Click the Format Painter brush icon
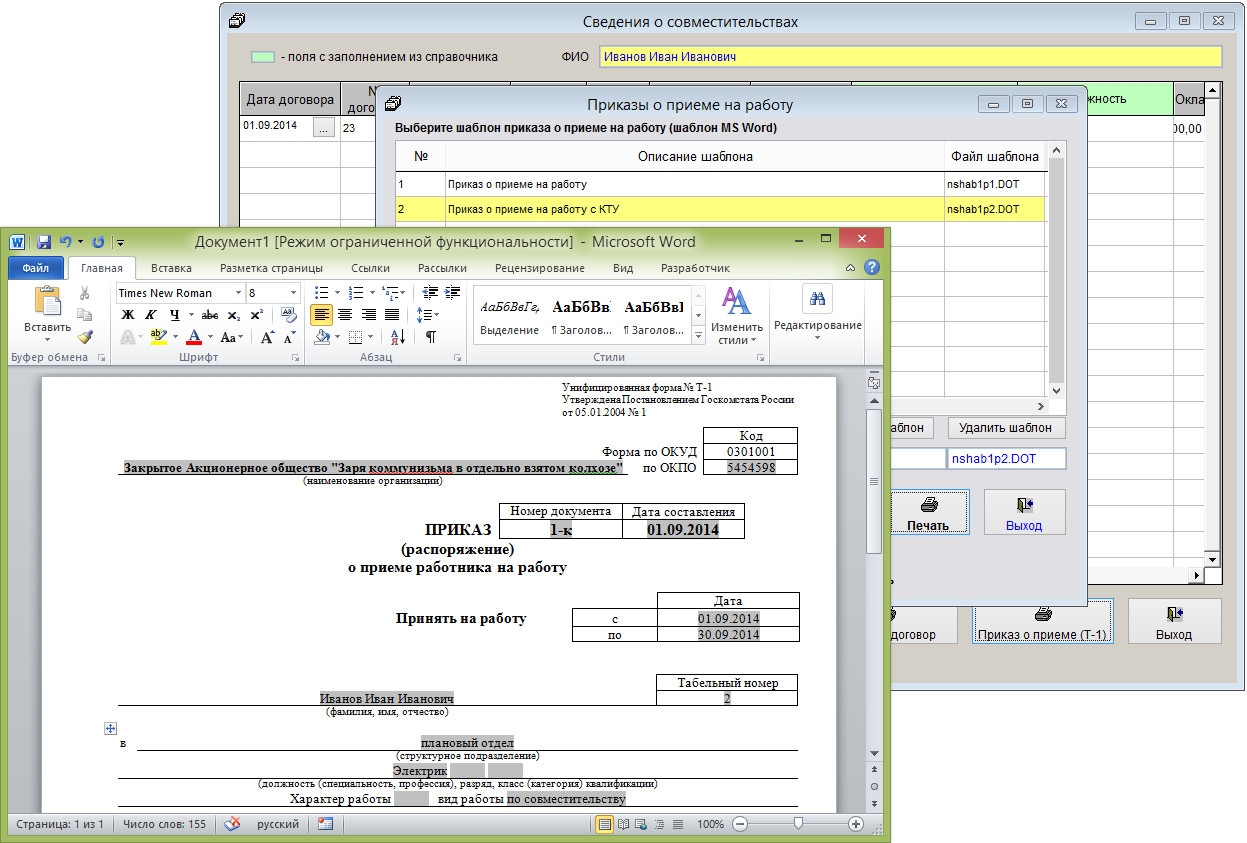Screen dimensions: 1247x843 tap(85, 337)
